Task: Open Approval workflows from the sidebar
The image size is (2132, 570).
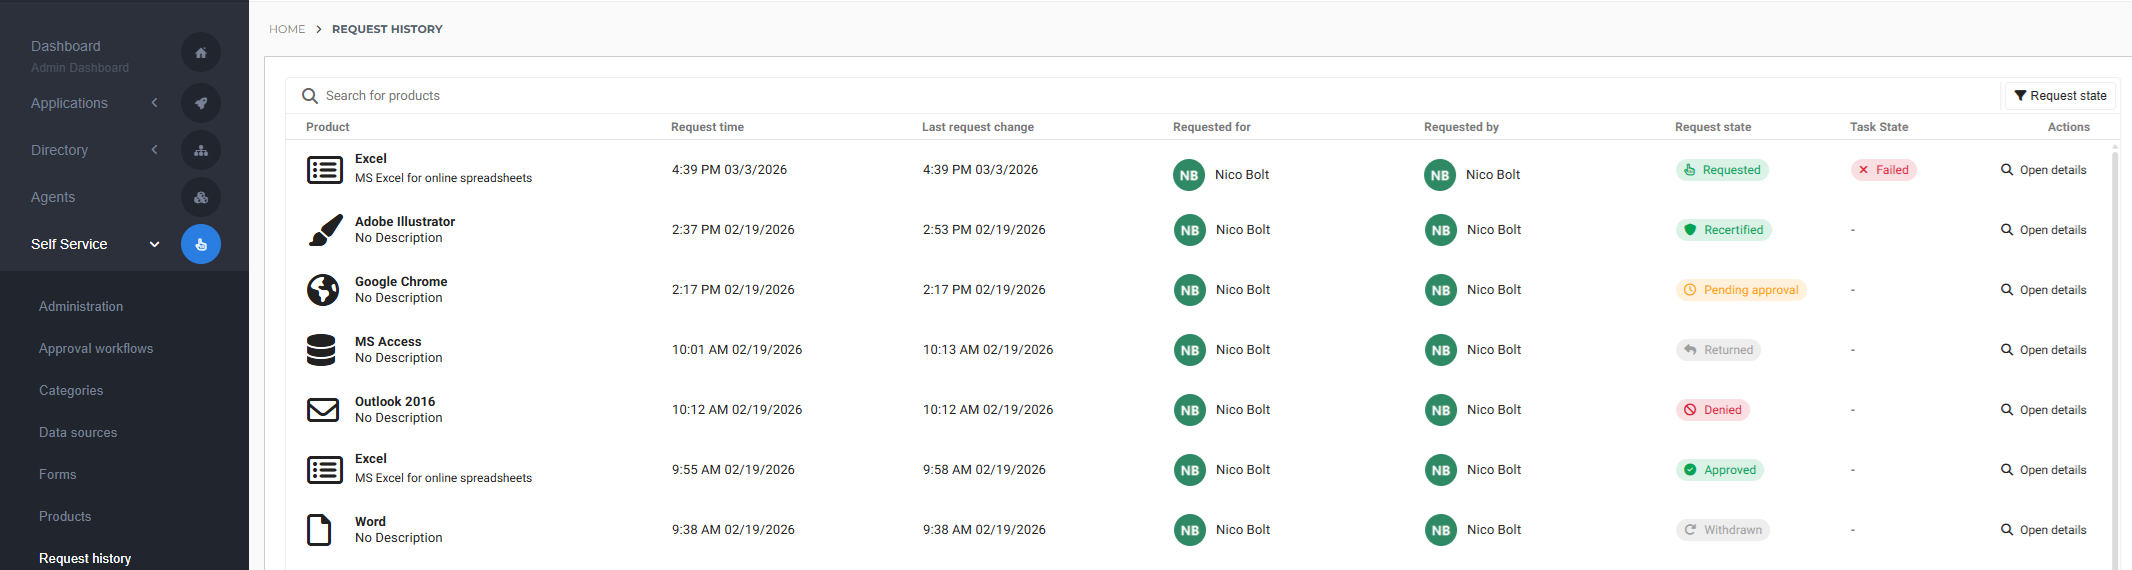Action: pos(96,349)
